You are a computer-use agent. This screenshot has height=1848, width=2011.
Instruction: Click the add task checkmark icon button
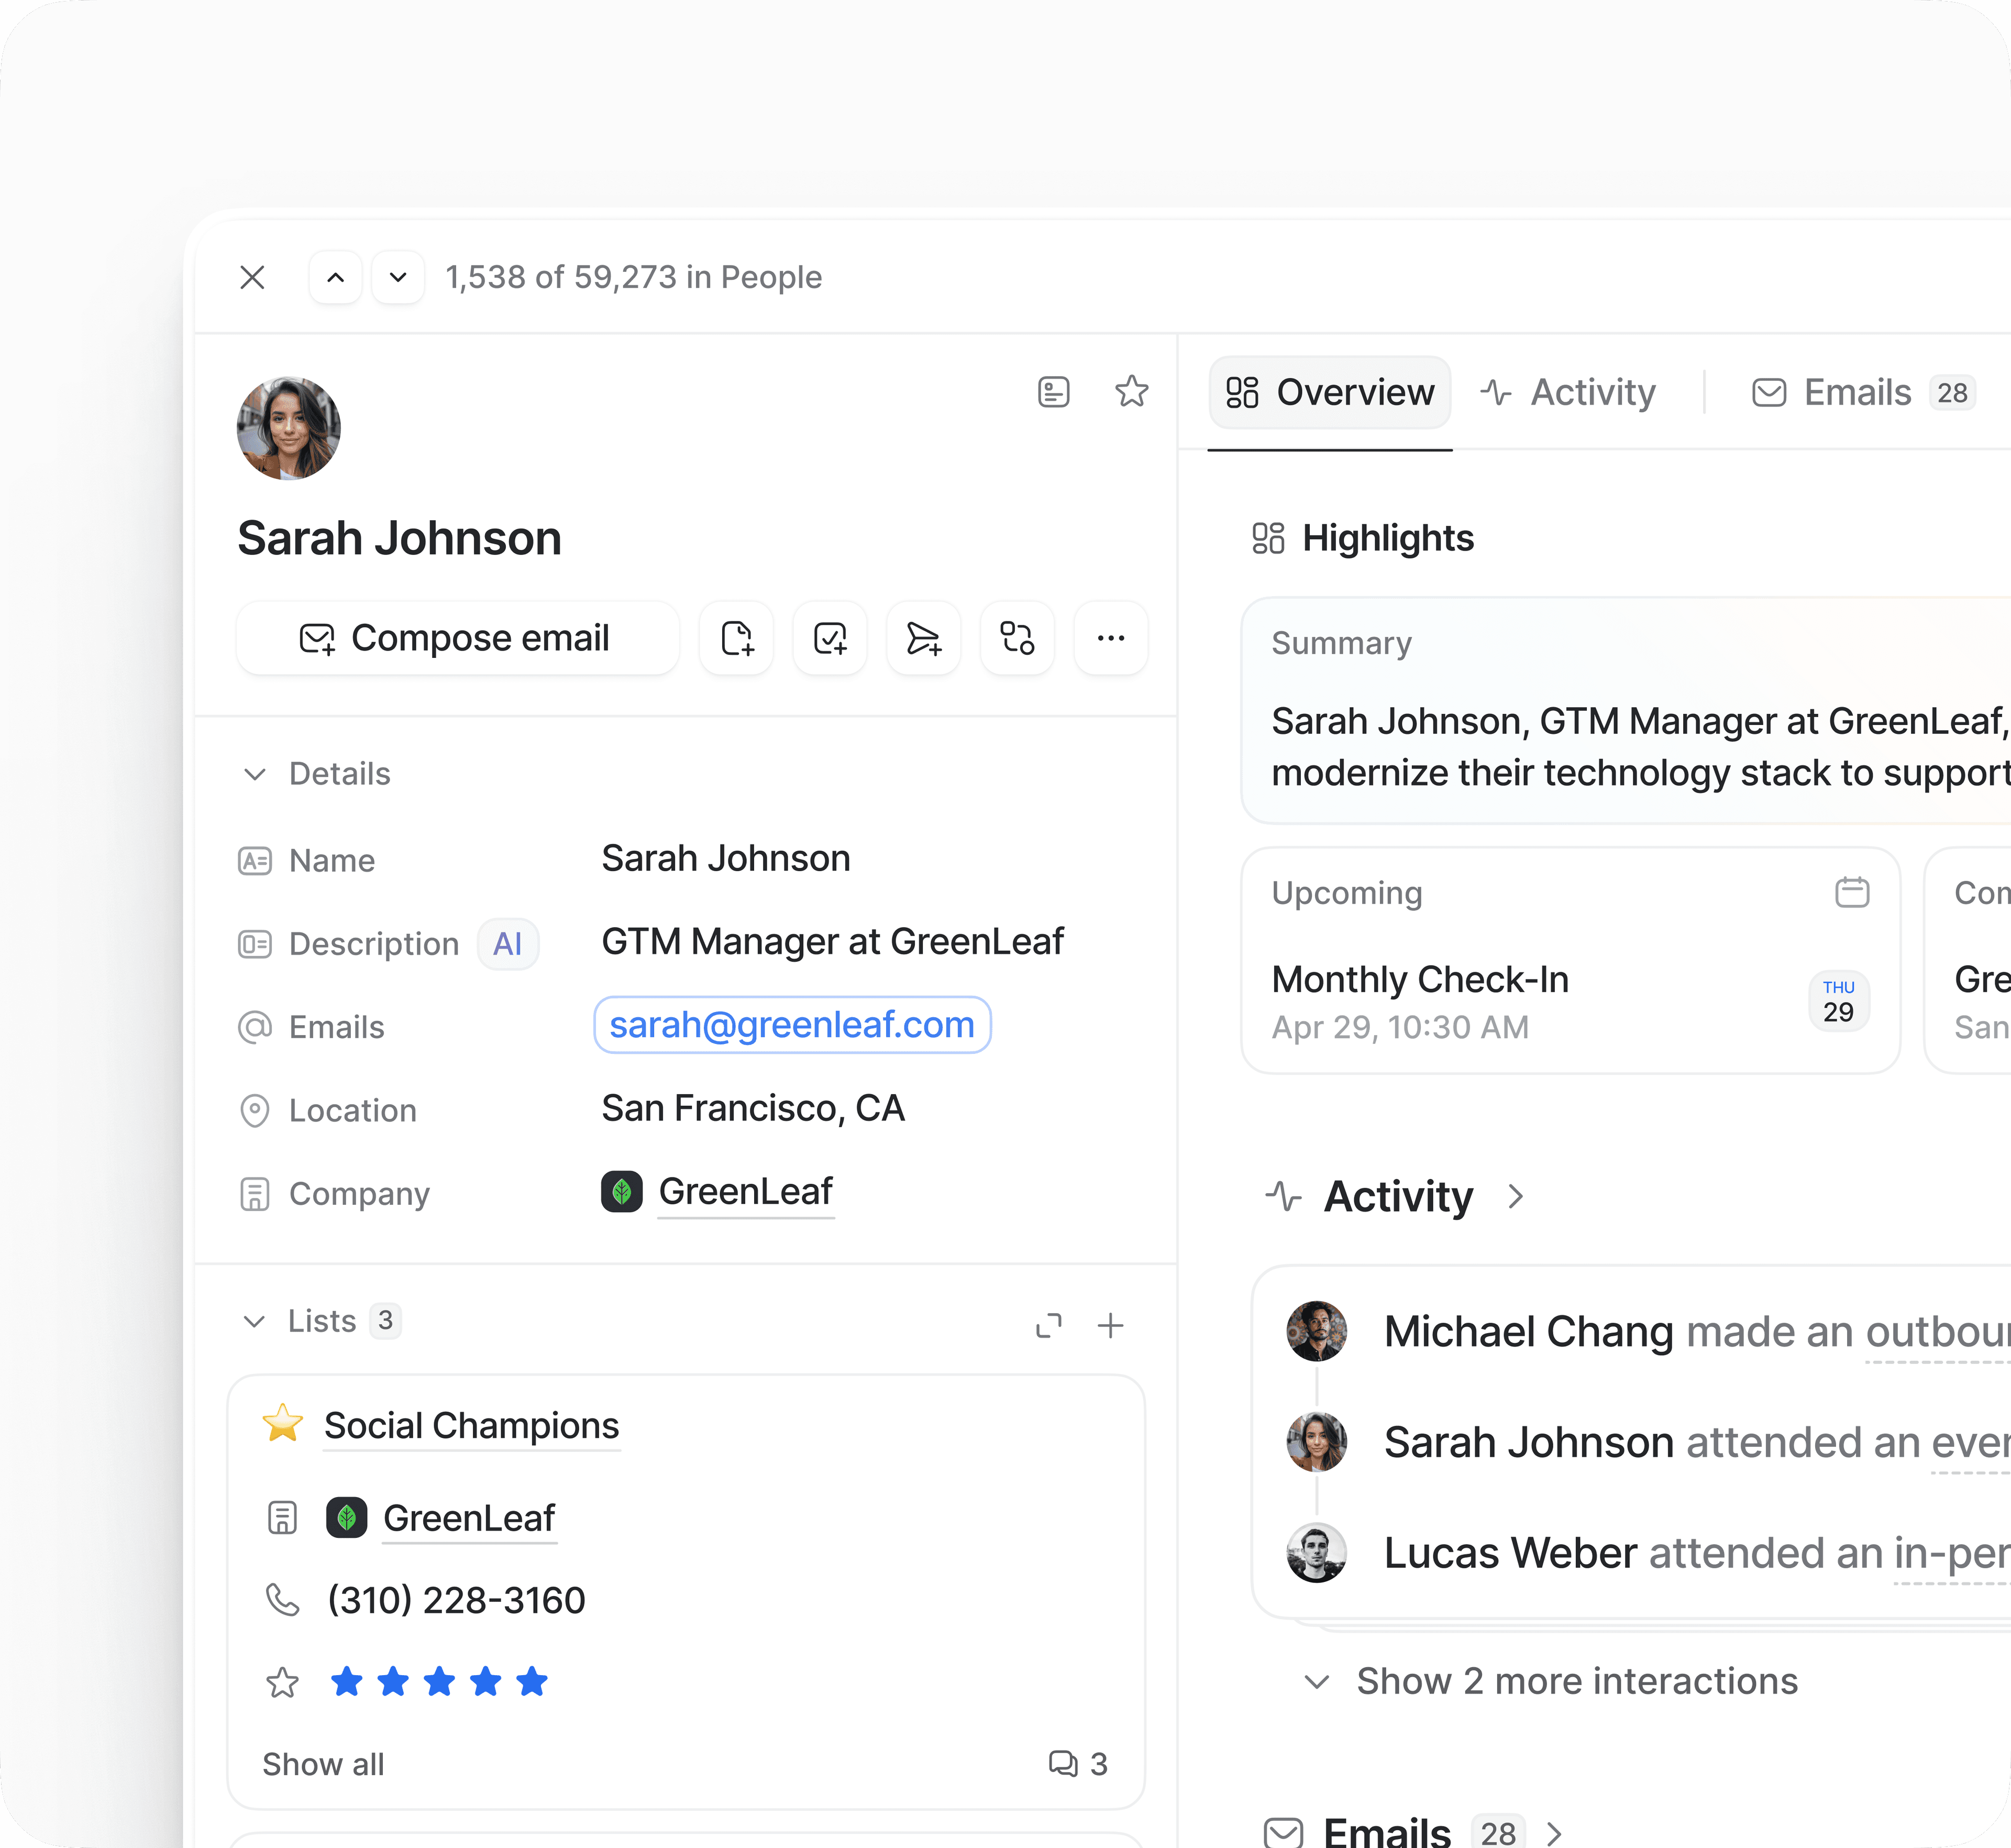click(830, 638)
